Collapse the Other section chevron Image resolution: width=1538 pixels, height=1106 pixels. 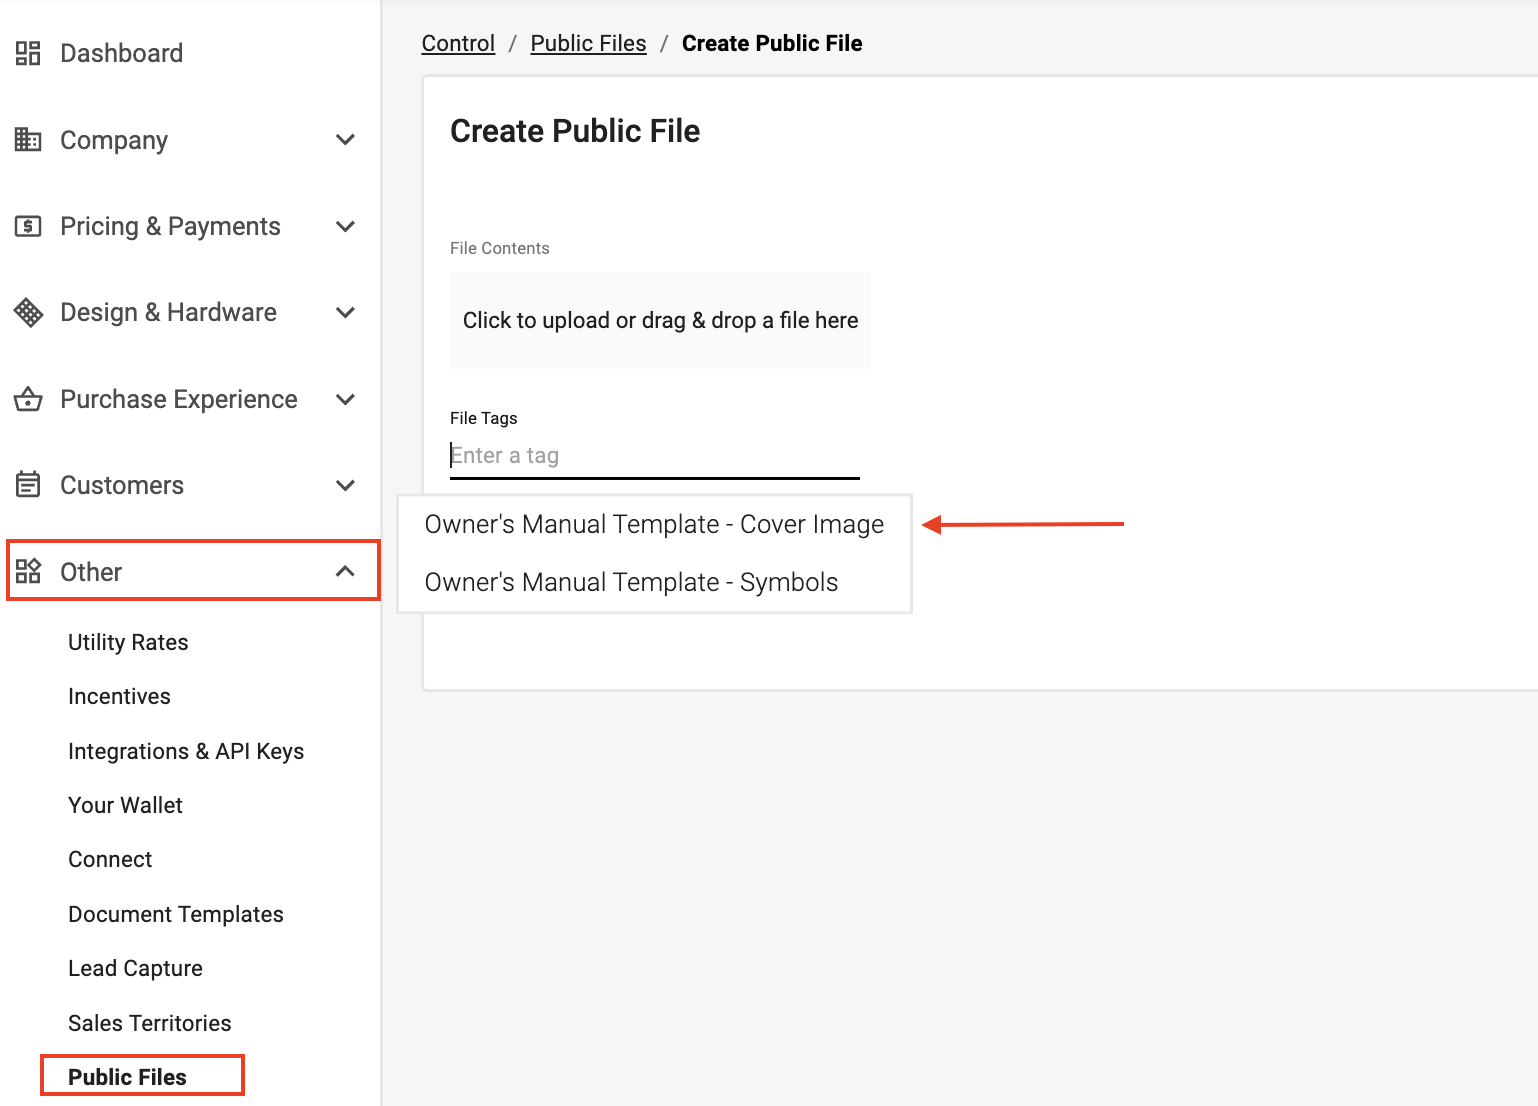[x=346, y=571]
